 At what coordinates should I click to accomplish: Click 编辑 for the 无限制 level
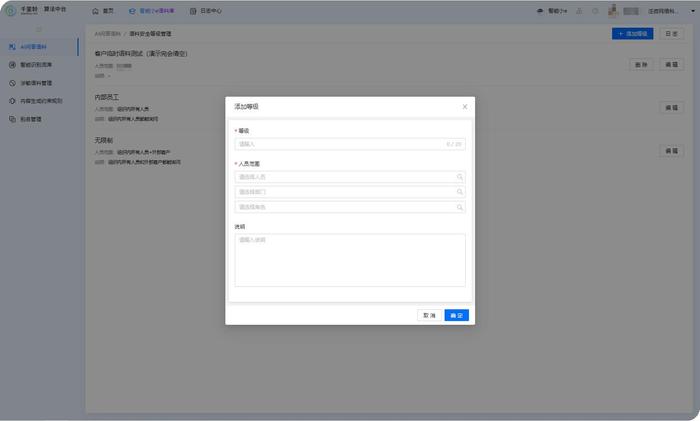[x=671, y=151]
